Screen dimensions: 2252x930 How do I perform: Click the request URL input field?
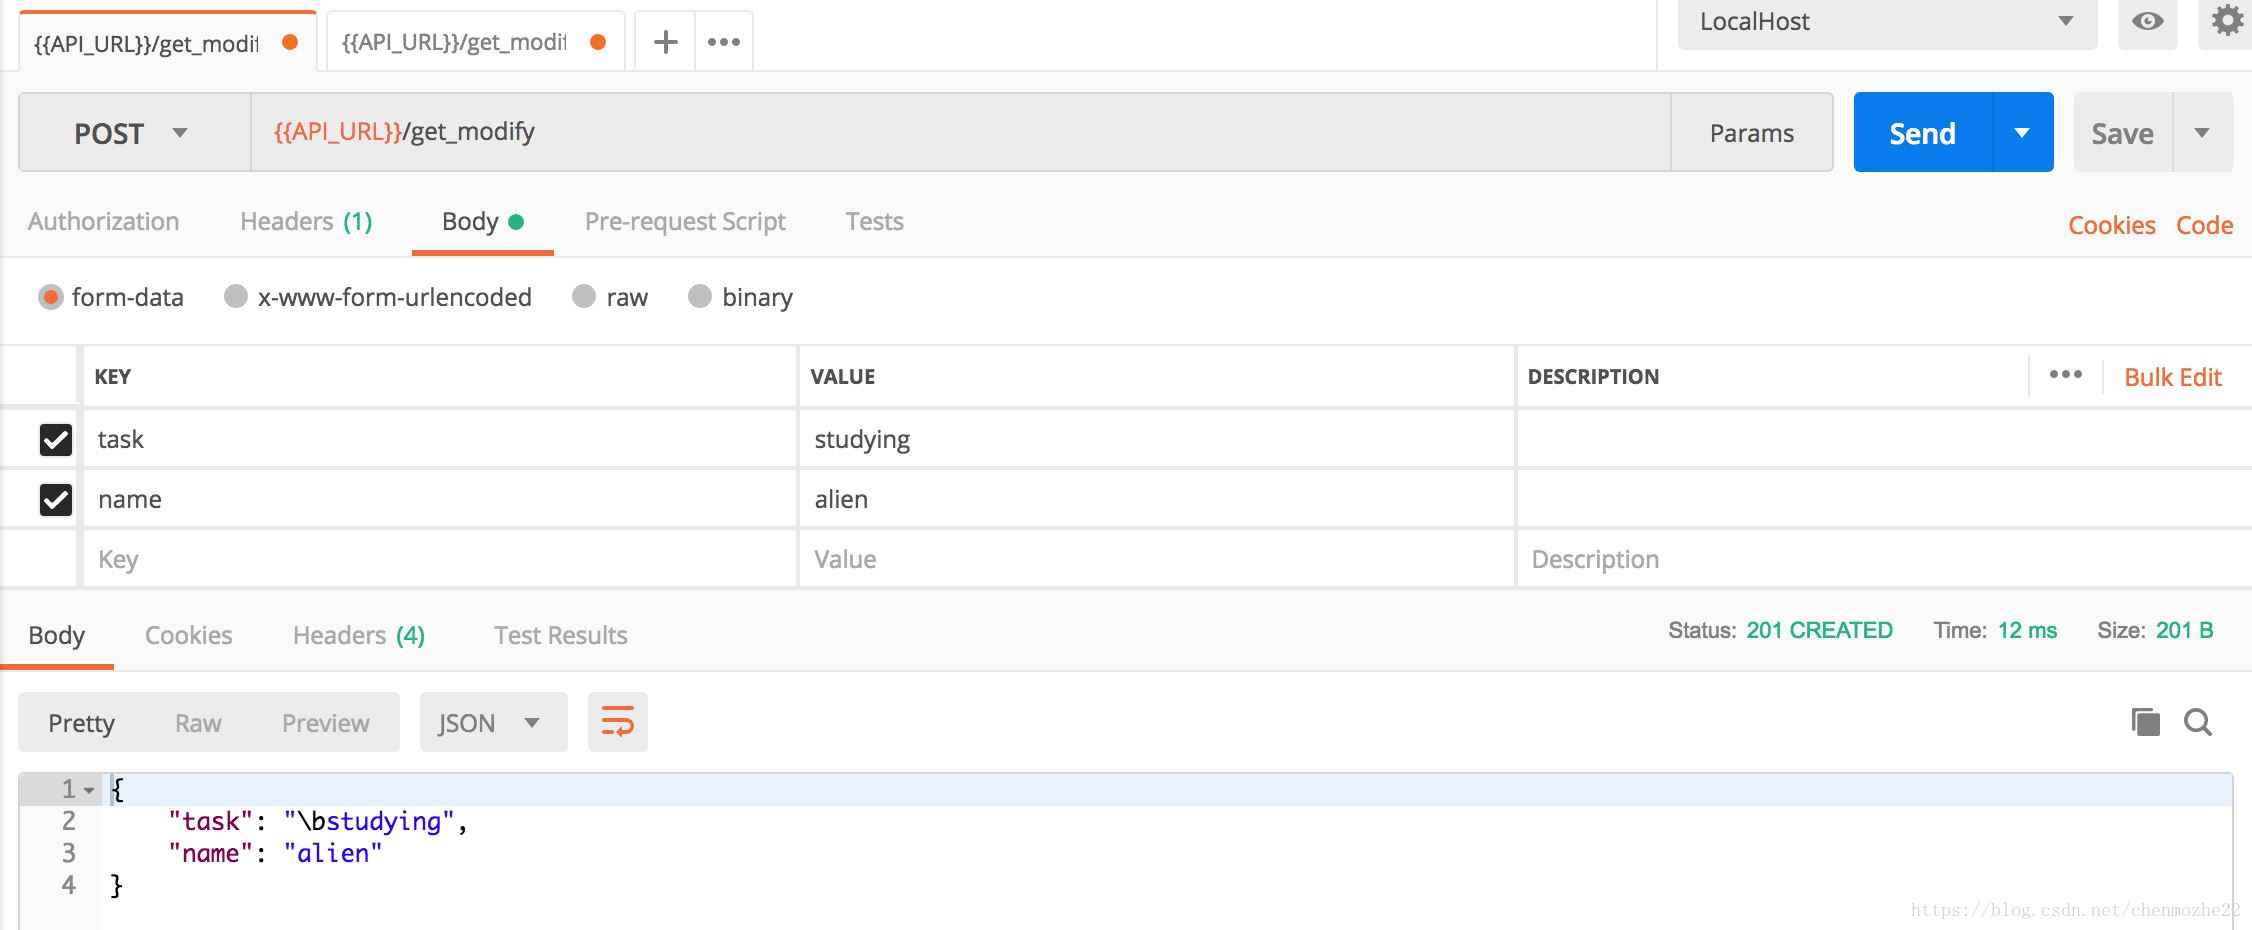(960, 132)
